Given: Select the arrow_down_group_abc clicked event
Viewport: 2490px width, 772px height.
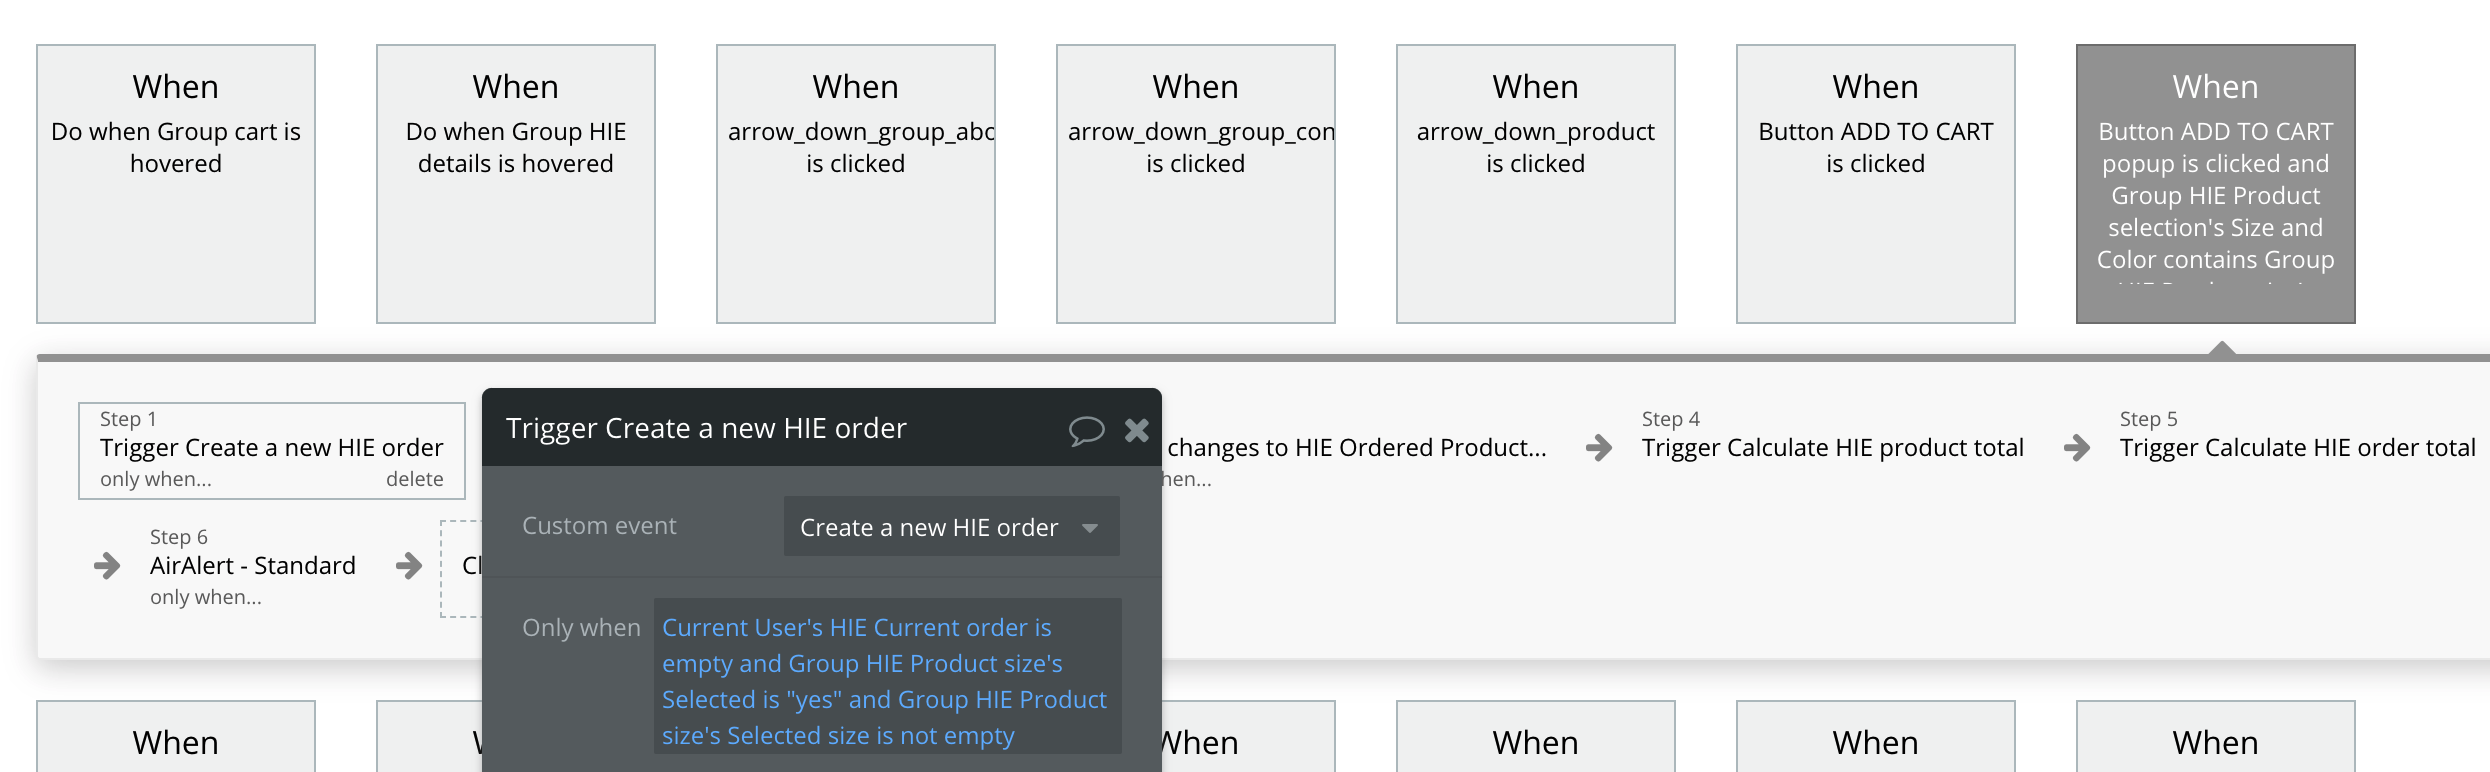Looking at the screenshot, I should point(856,184).
